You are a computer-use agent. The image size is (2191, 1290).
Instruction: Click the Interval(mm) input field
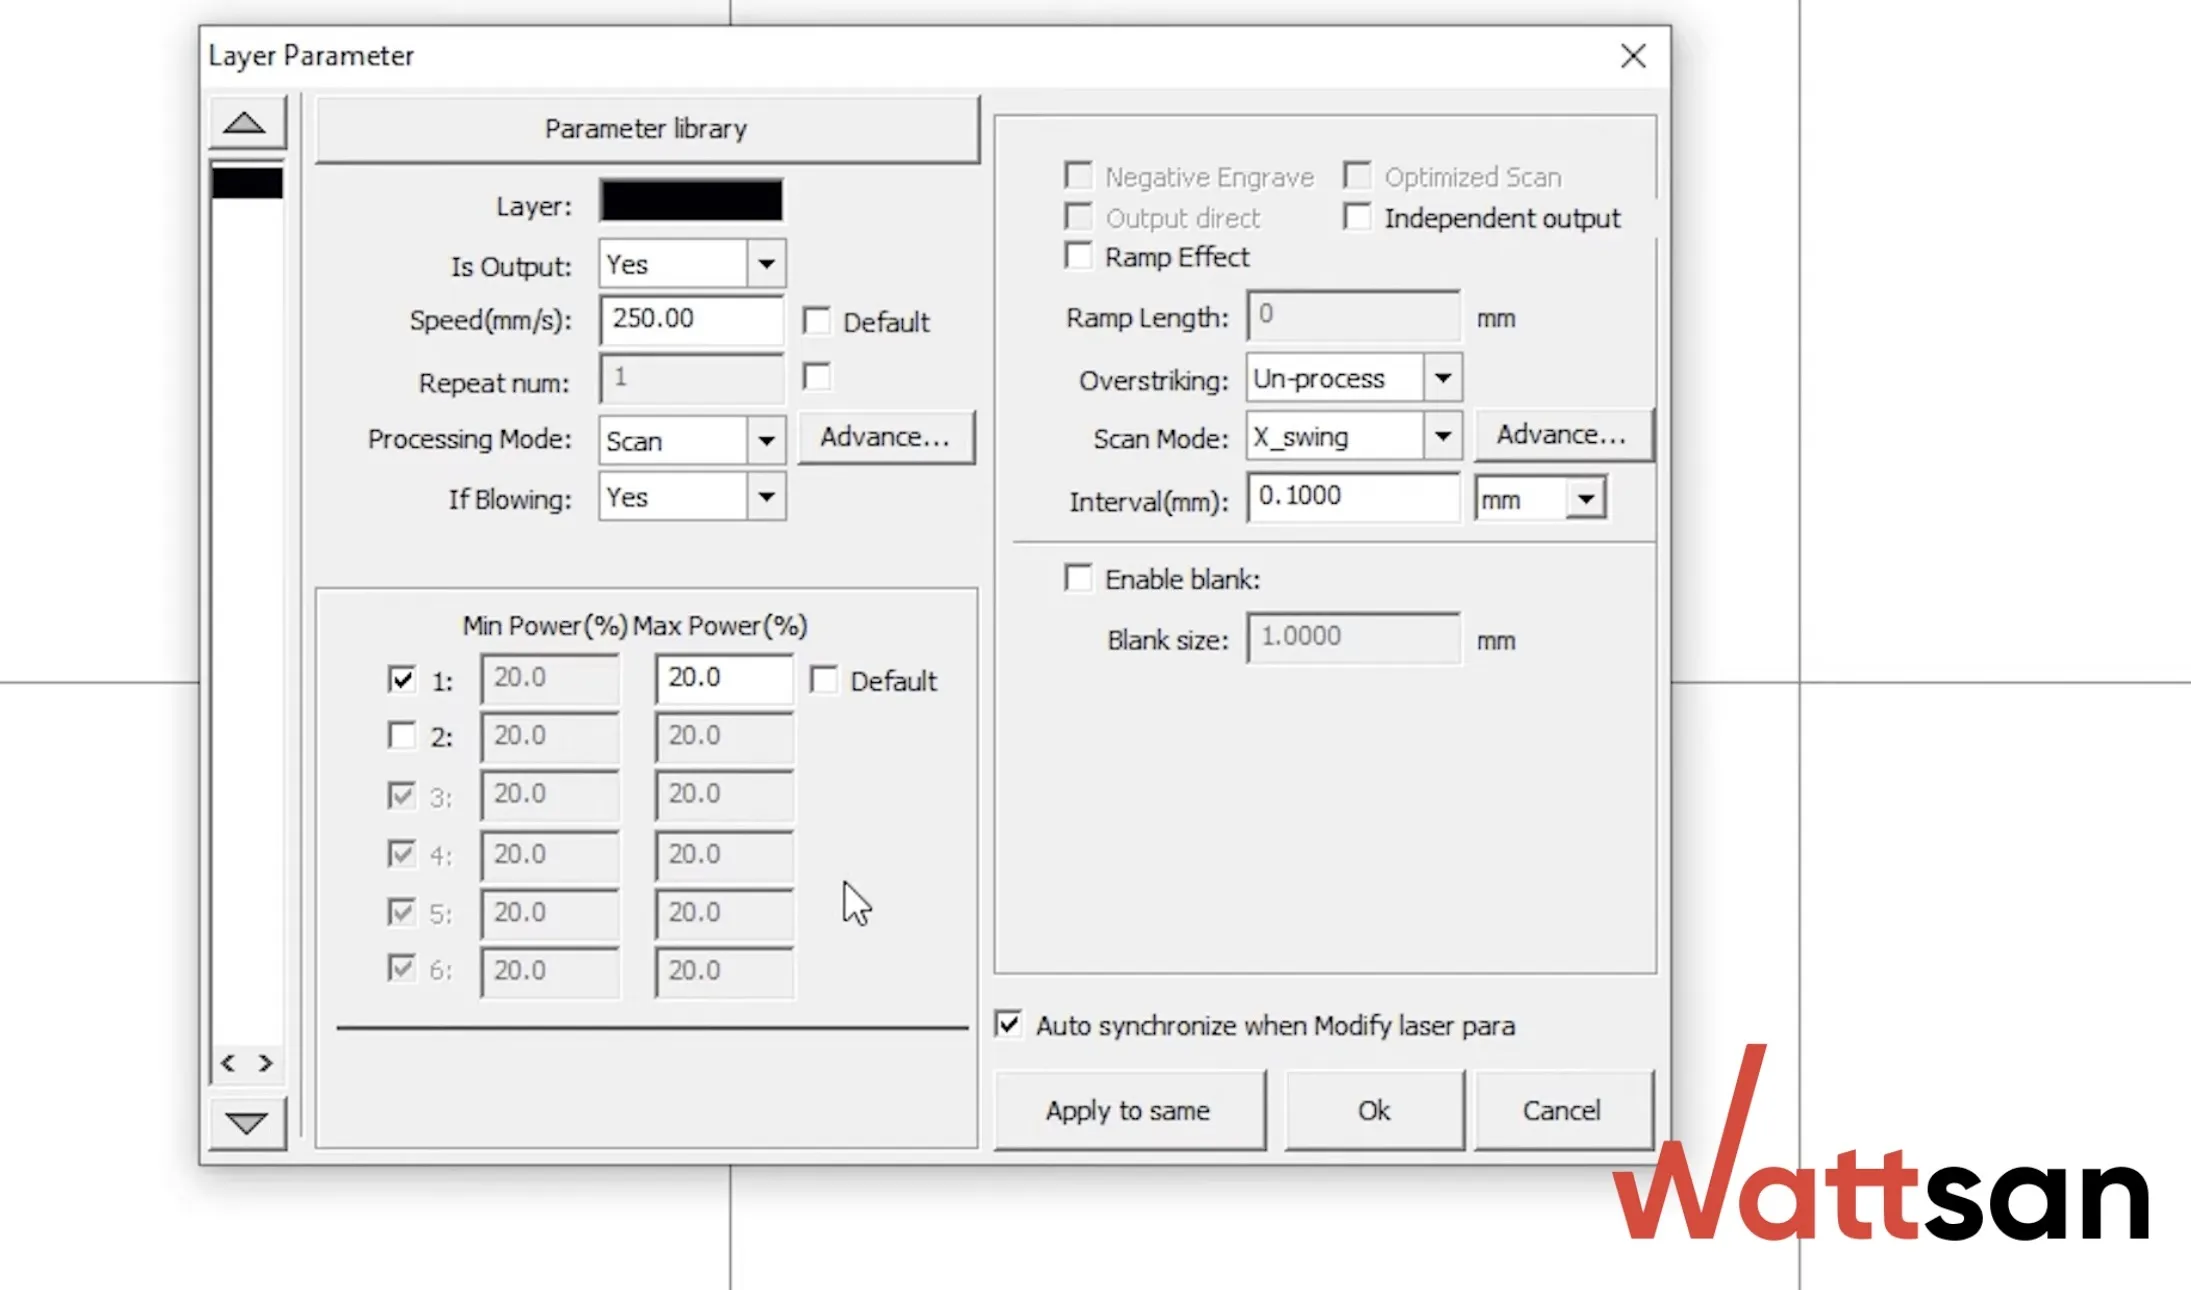1353,496
